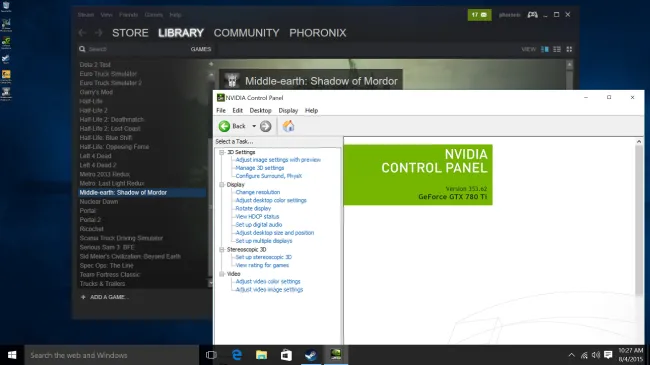The height and width of the screenshot is (365, 650).
Task: Click the Steam forward navigation arrow
Action: click(x=99, y=33)
